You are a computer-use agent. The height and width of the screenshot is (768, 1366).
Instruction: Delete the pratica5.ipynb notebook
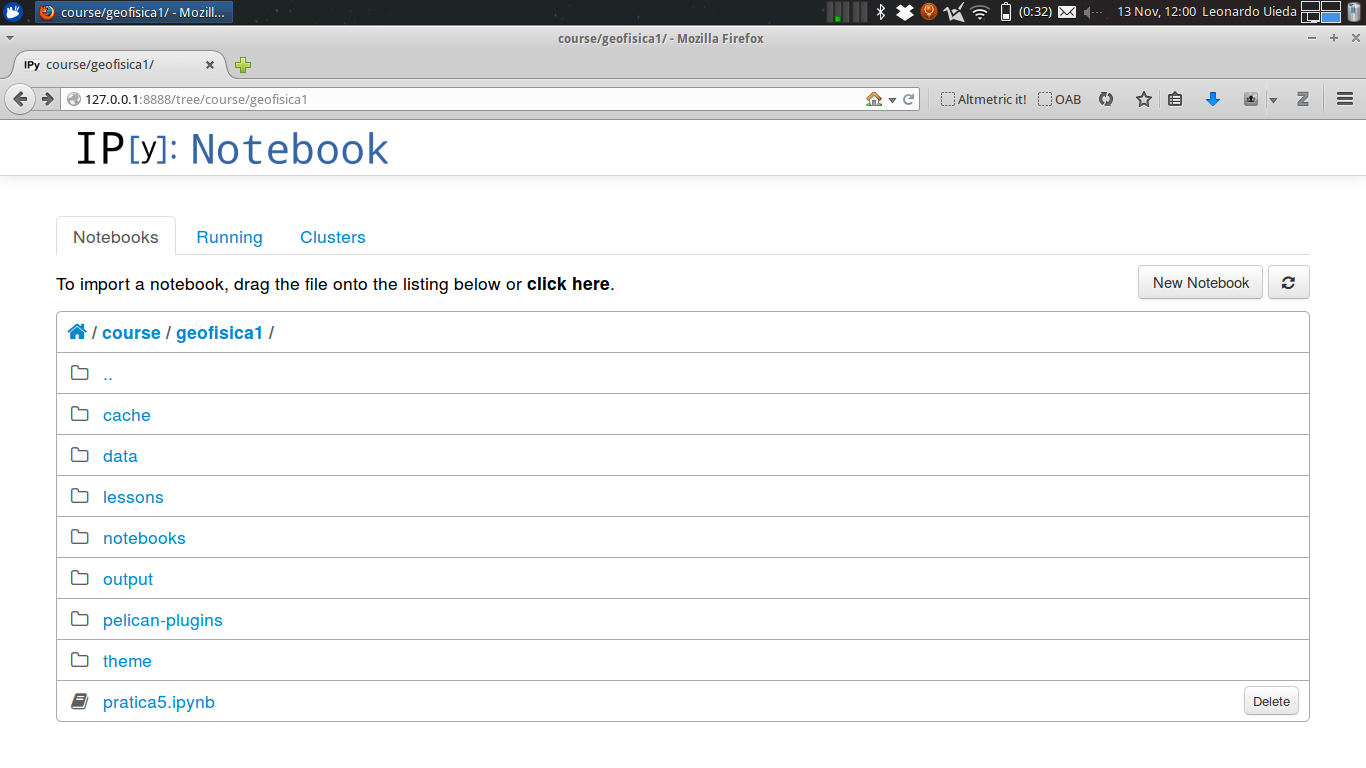(1271, 701)
